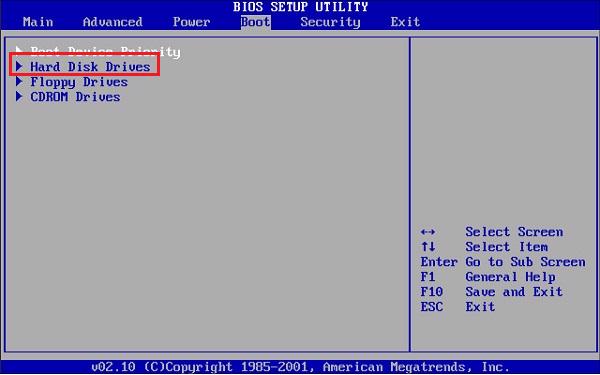The height and width of the screenshot is (375, 600).
Task: Click arrow beside Boot Device Priority
Action: coord(19,50)
